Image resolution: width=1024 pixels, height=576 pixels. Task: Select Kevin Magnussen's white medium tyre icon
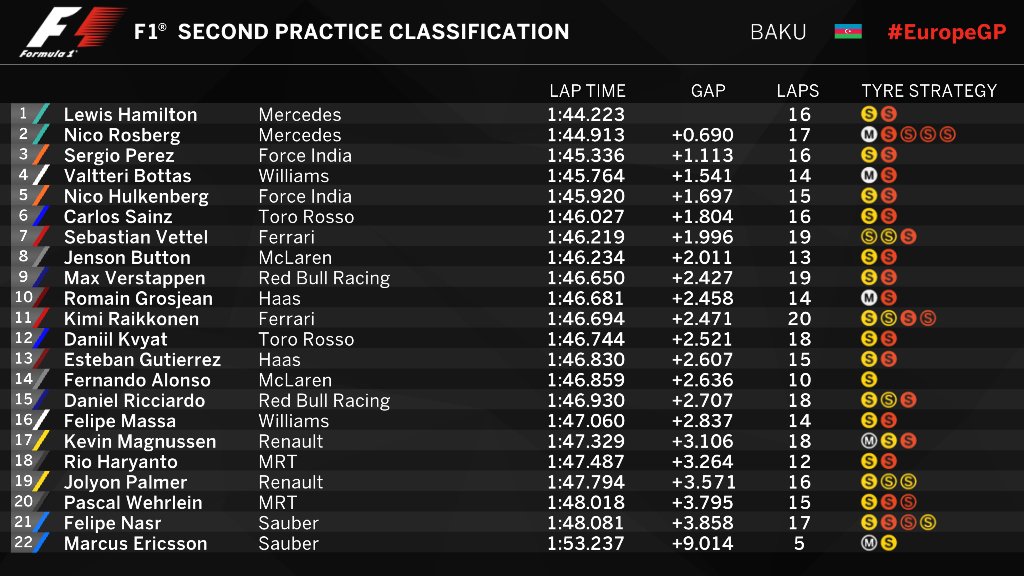coord(869,441)
